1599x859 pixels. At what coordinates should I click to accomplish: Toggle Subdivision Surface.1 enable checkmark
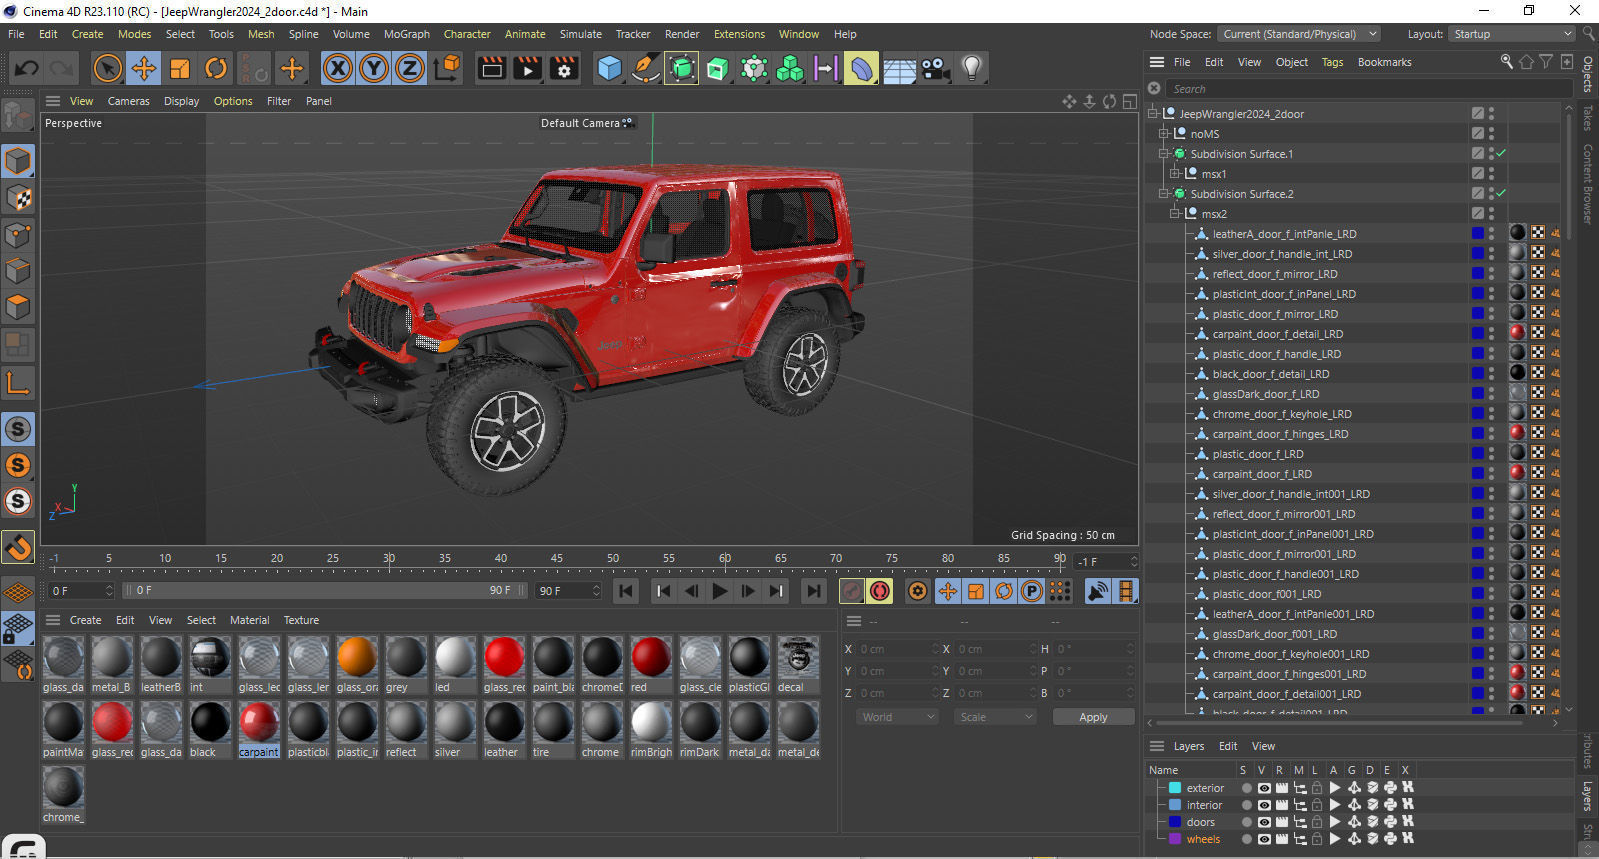pyautogui.click(x=1501, y=154)
